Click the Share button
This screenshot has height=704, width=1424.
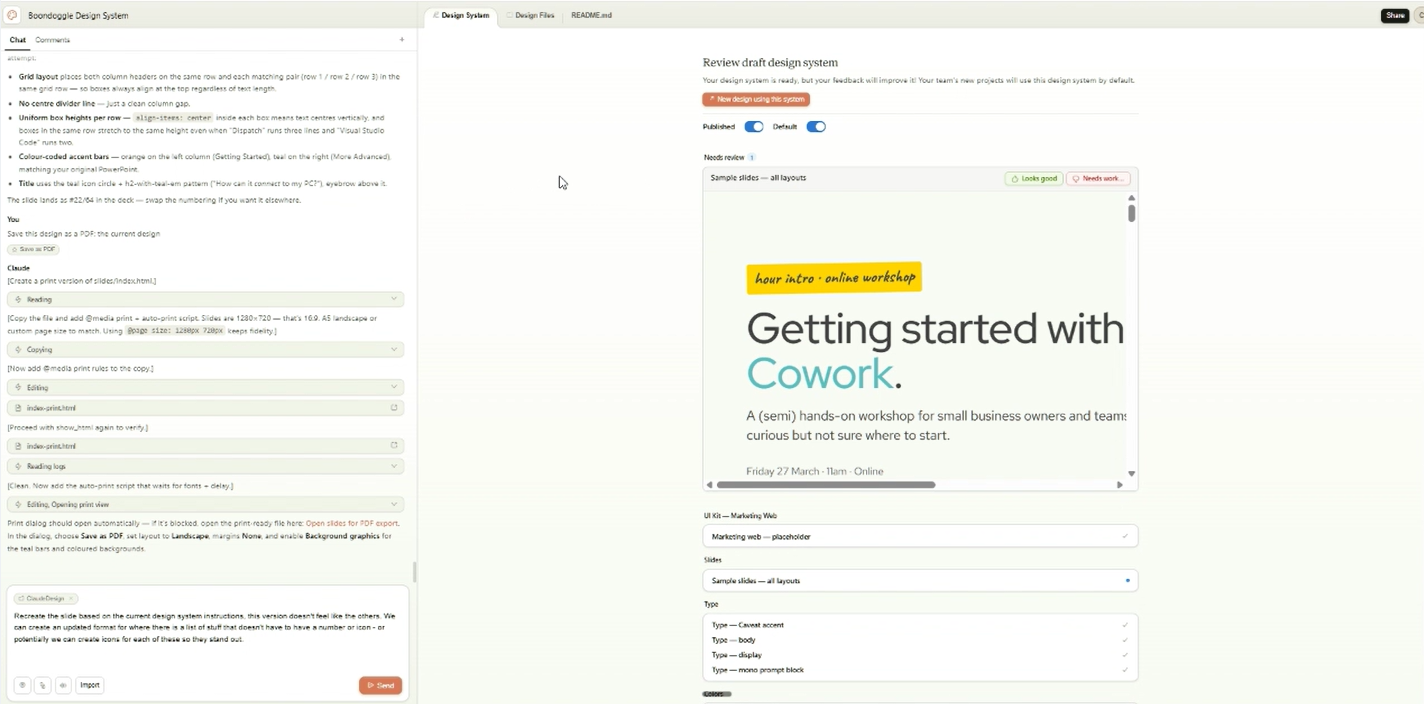click(x=1394, y=15)
